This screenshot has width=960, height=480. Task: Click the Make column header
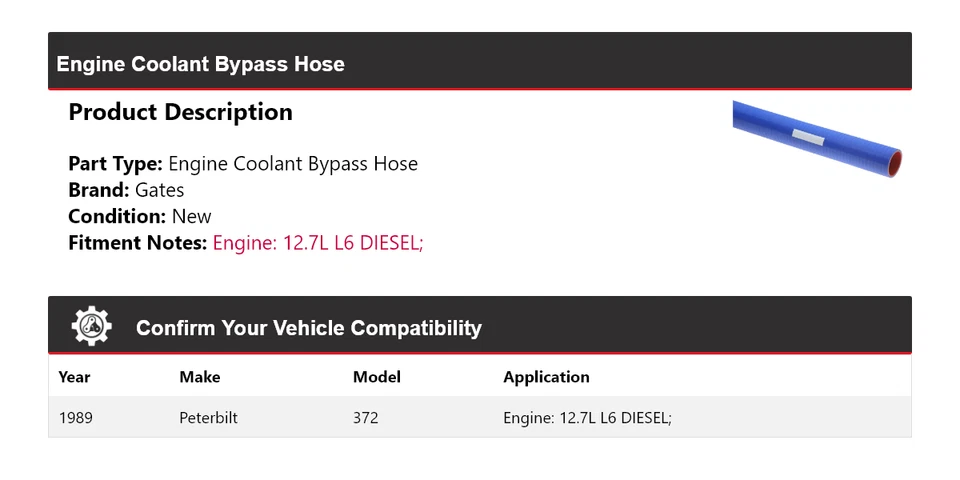[199, 377]
